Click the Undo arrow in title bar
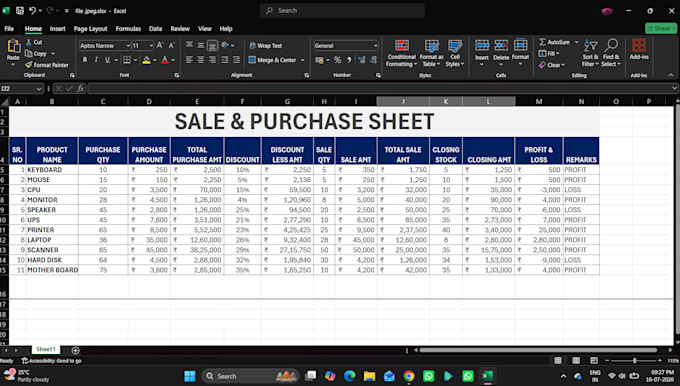 click(x=32, y=11)
